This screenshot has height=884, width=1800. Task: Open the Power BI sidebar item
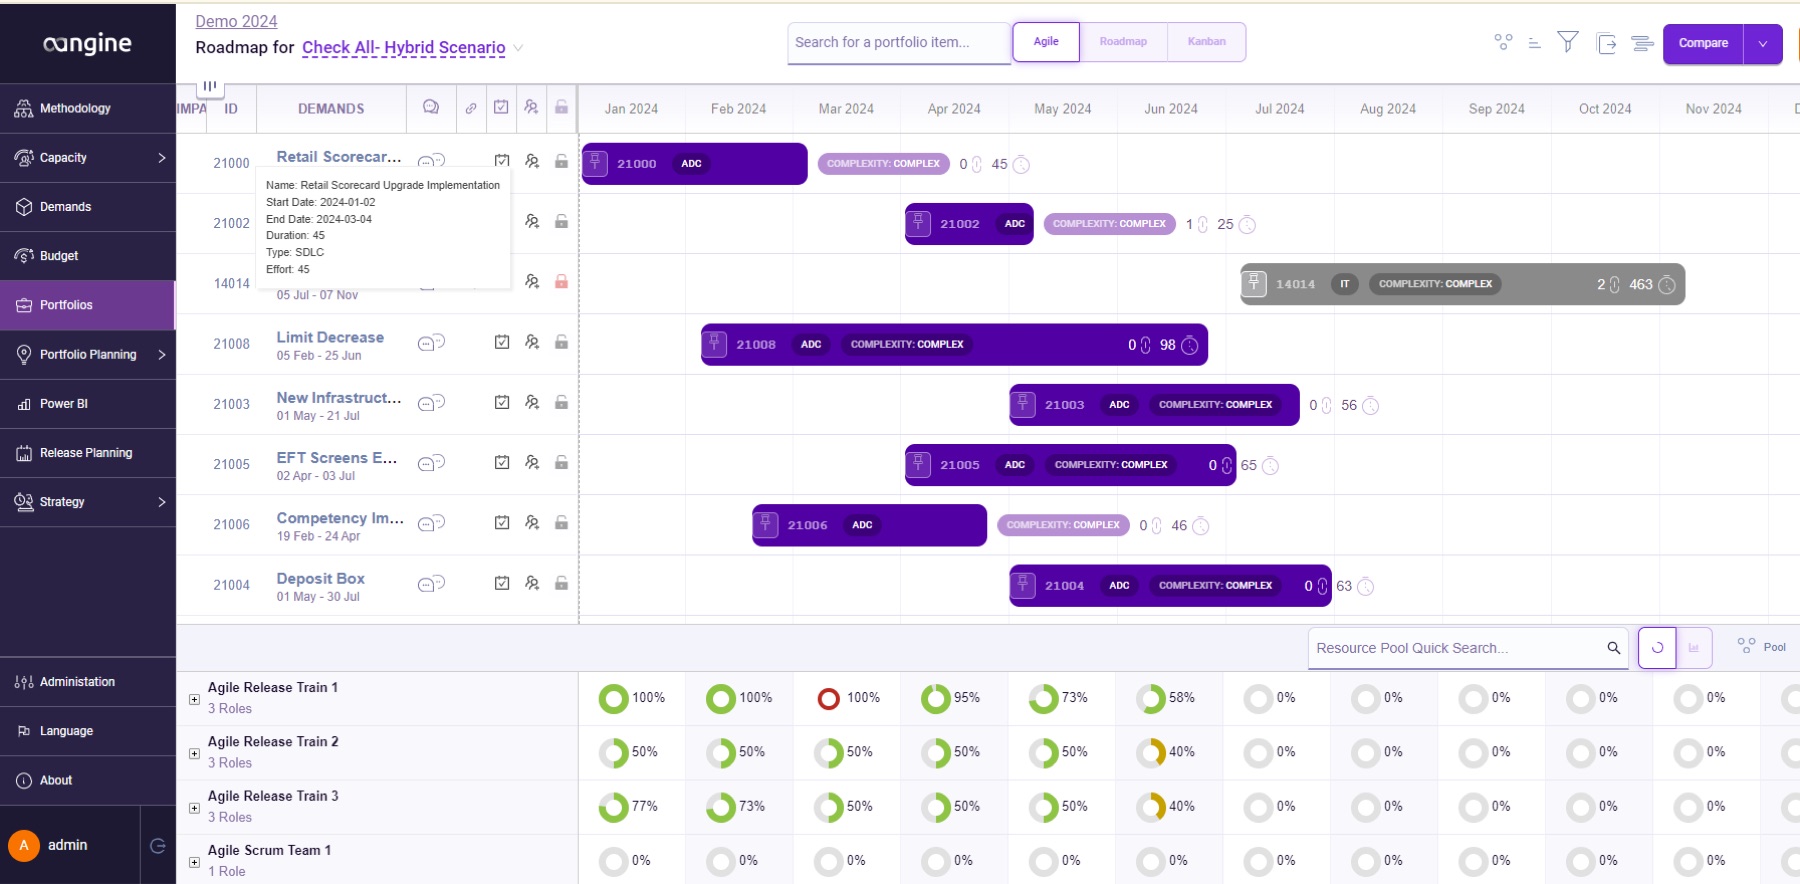(x=88, y=404)
